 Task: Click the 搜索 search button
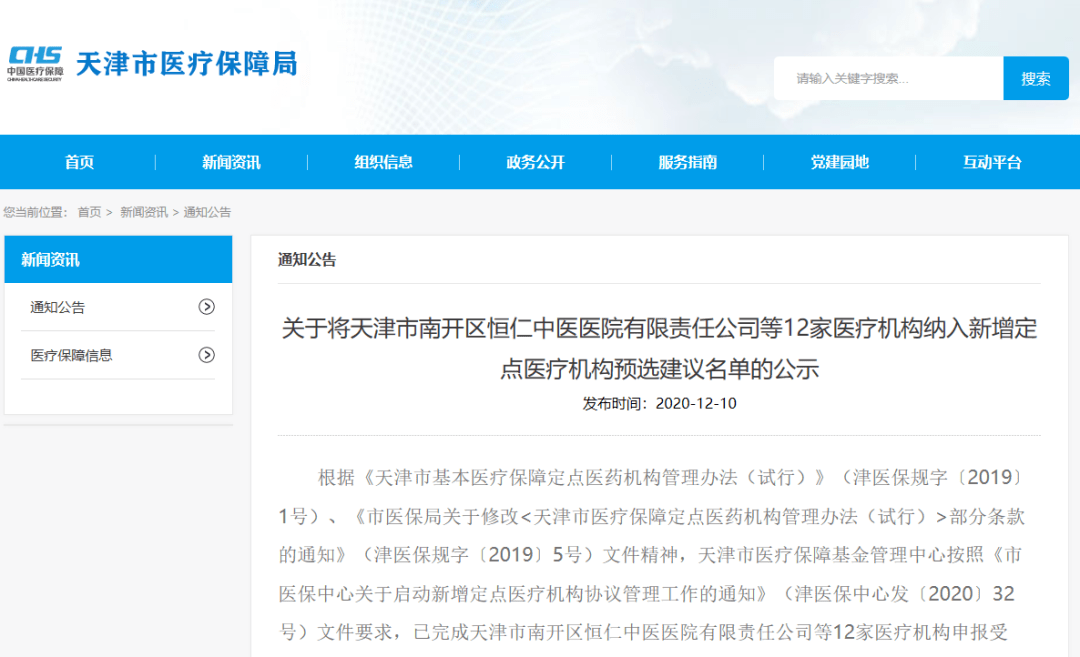click(x=1035, y=79)
